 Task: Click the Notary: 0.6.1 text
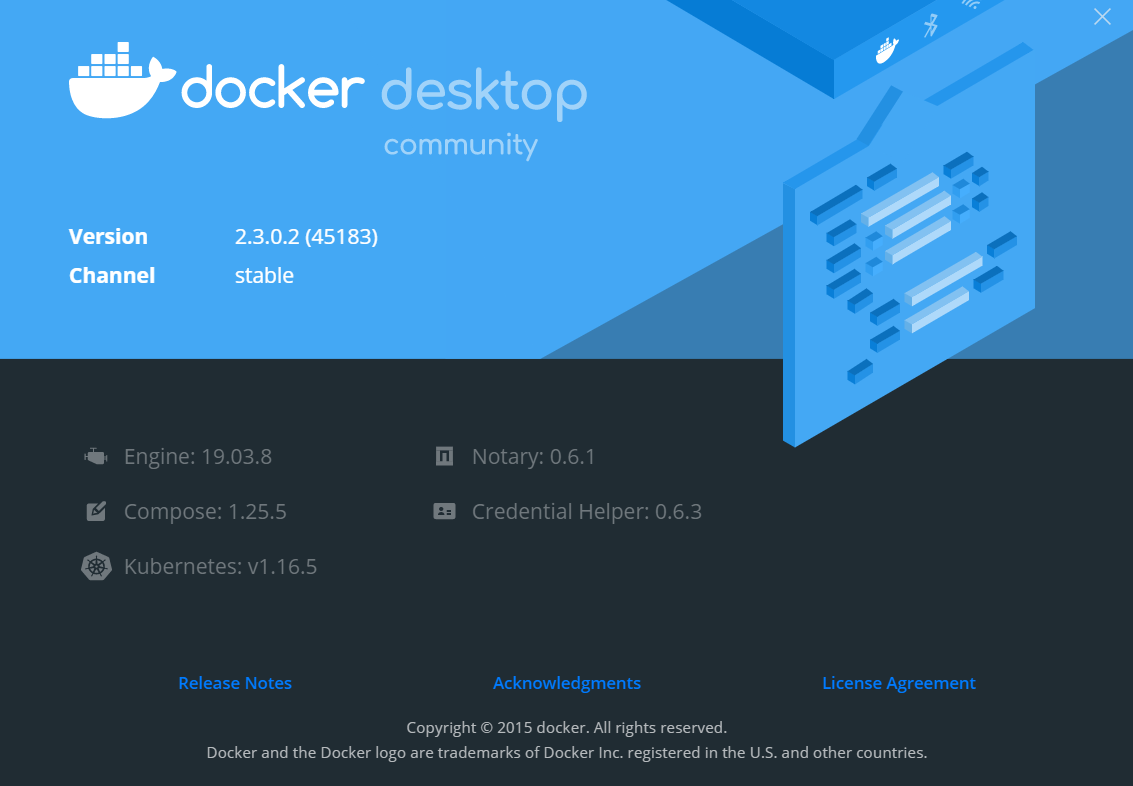coord(533,457)
